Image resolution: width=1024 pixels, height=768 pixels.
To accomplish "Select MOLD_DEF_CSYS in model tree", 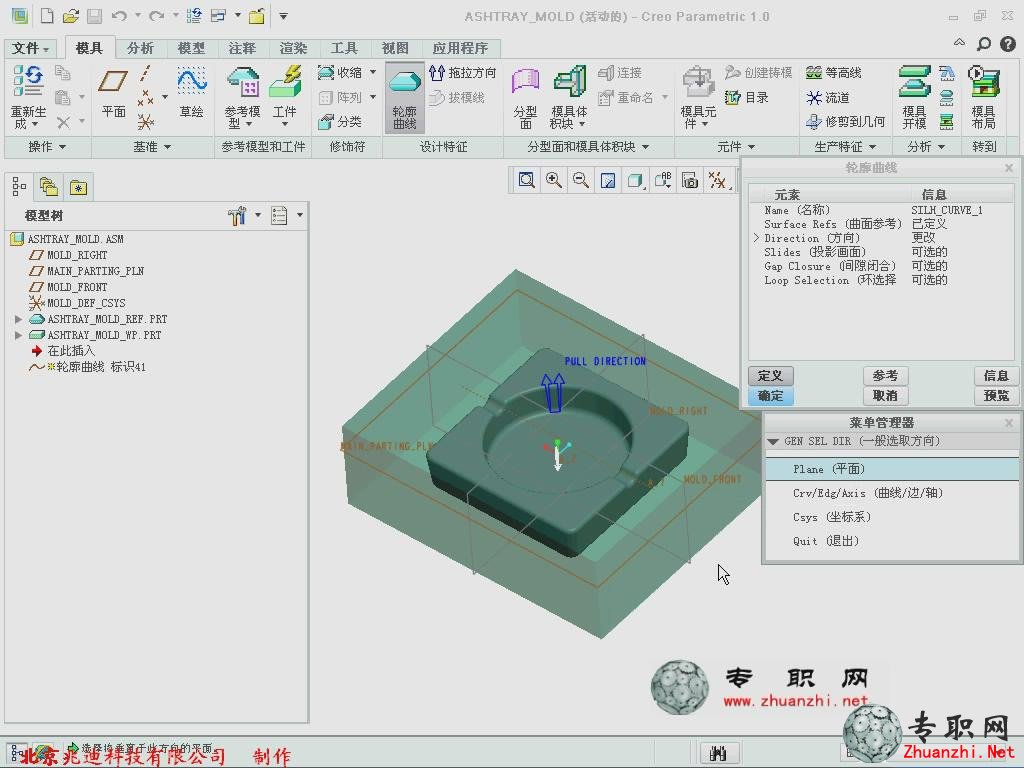I will (78, 303).
